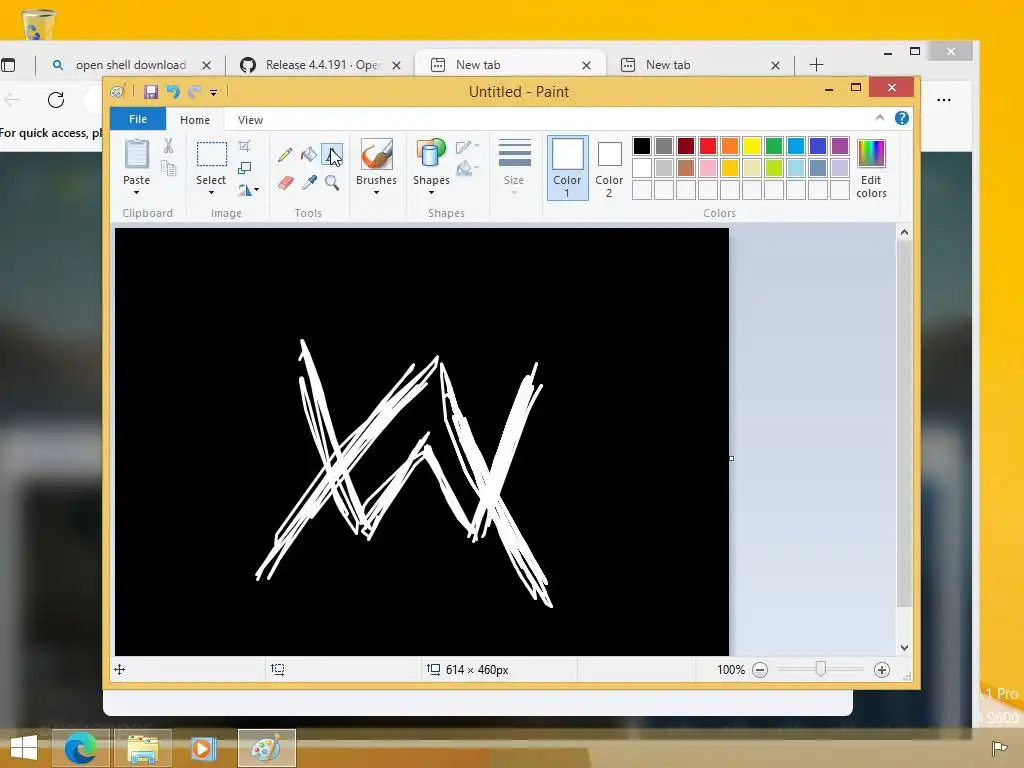Click the browser tab actions icon
Image resolution: width=1024 pixels, height=768 pixels.
[x=8, y=65]
